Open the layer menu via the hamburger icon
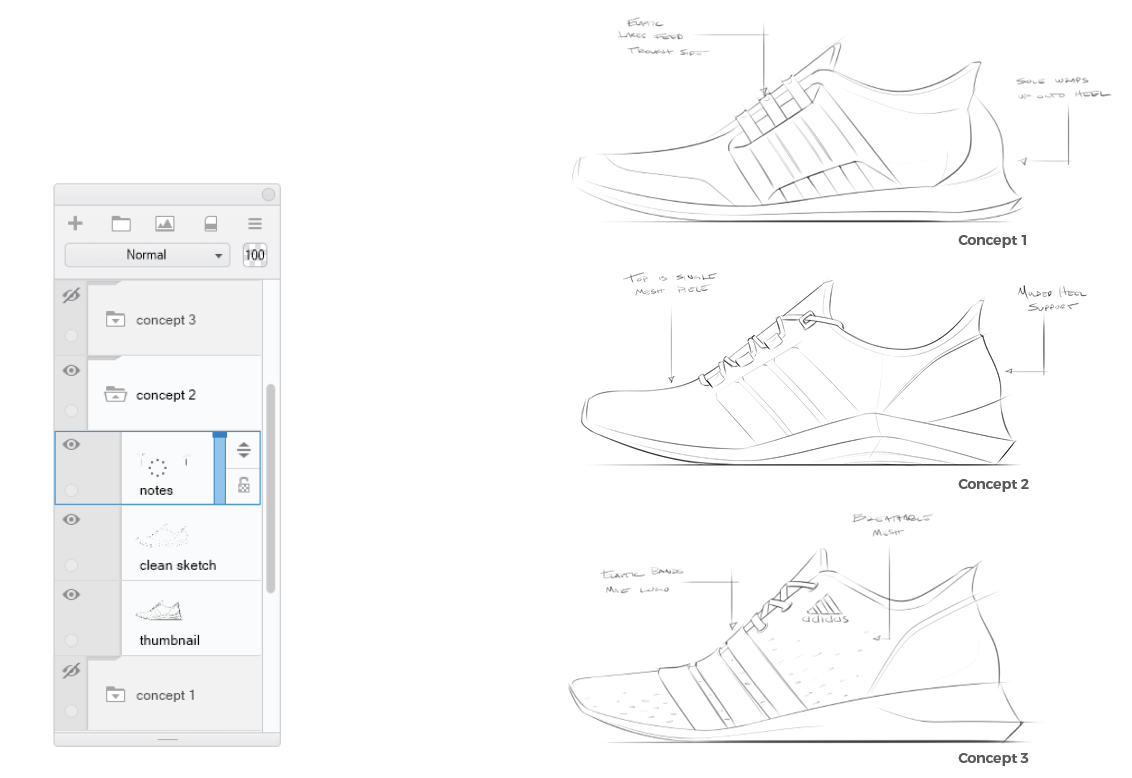This screenshot has height=778, width=1132. (x=254, y=223)
